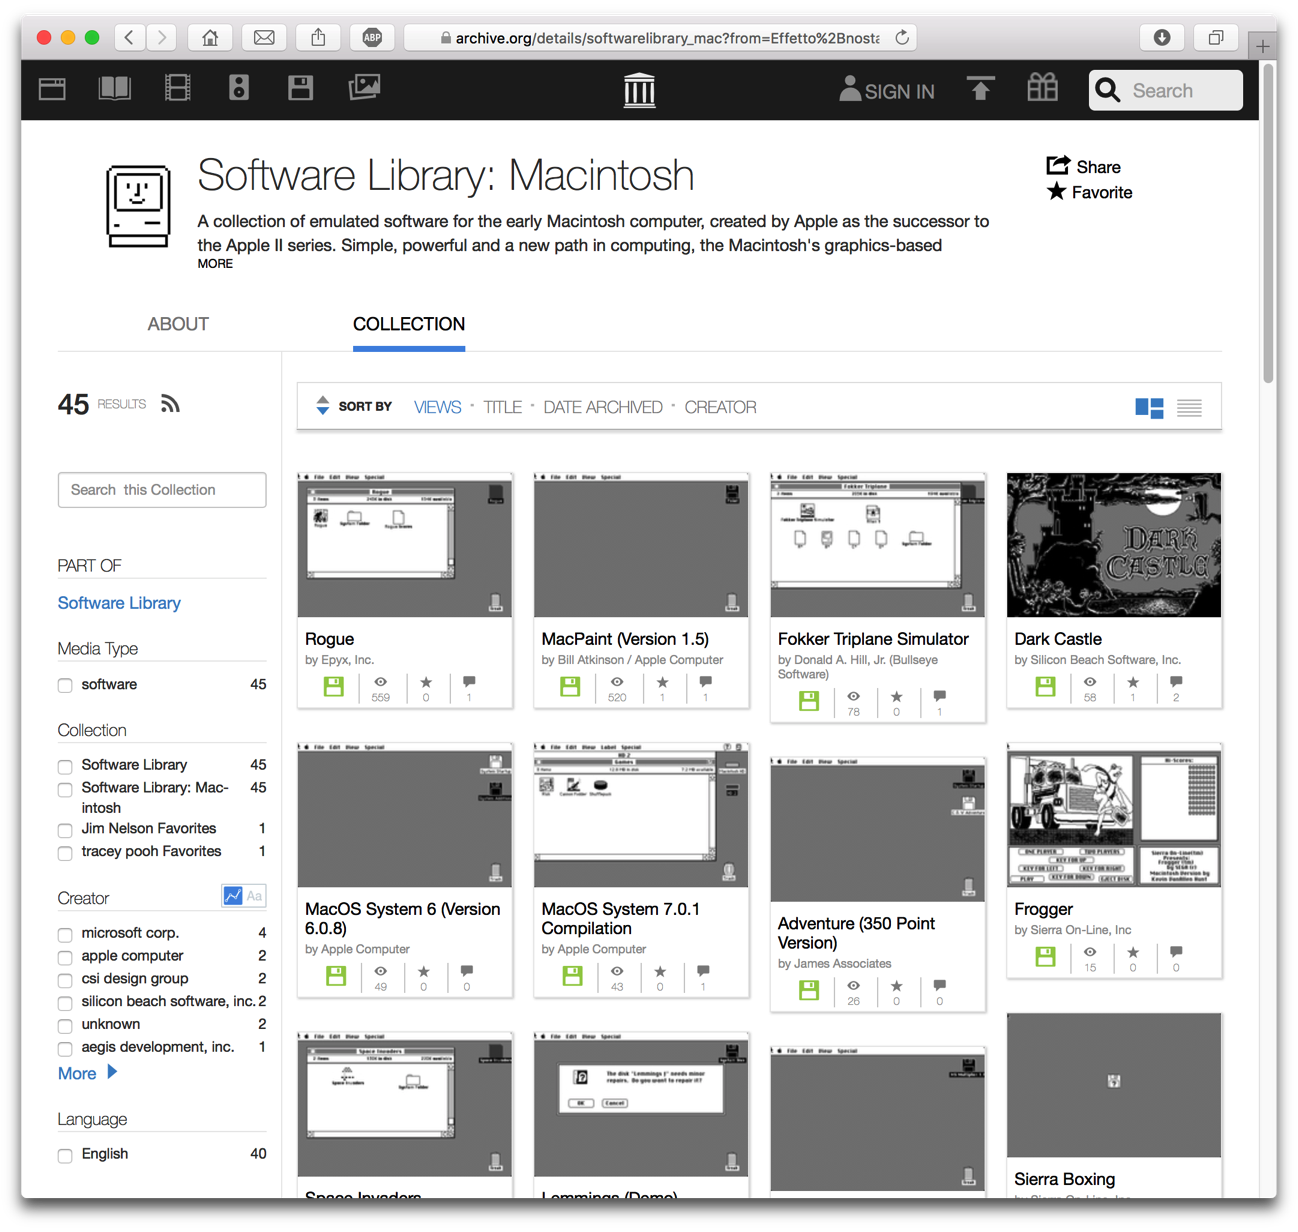
Task: Check the software media type checkbox
Action: click(65, 686)
